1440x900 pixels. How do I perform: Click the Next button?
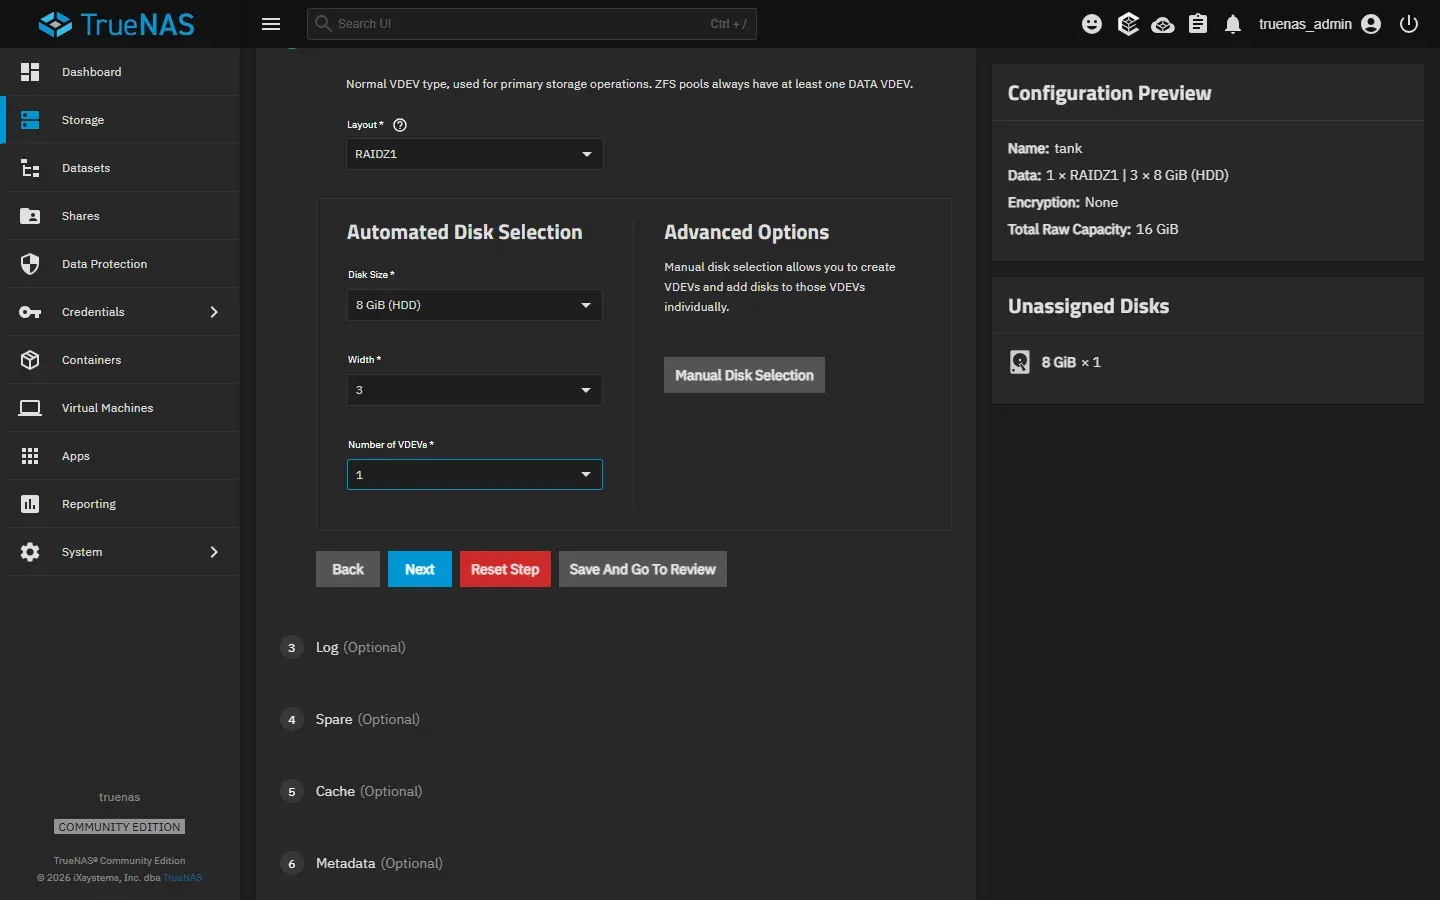(420, 569)
